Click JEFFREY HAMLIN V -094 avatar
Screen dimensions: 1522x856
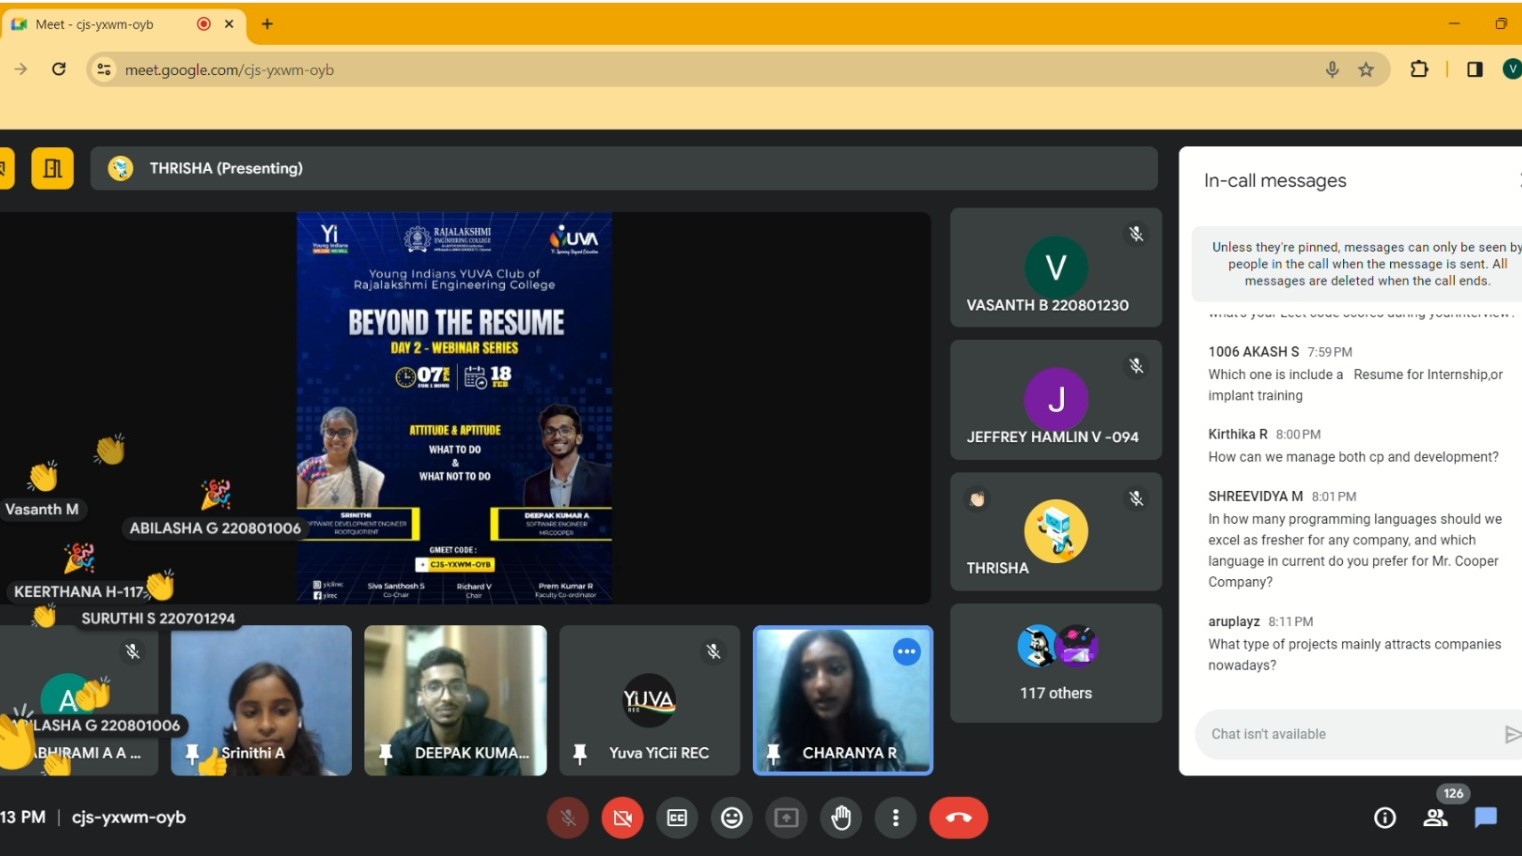click(x=1056, y=399)
